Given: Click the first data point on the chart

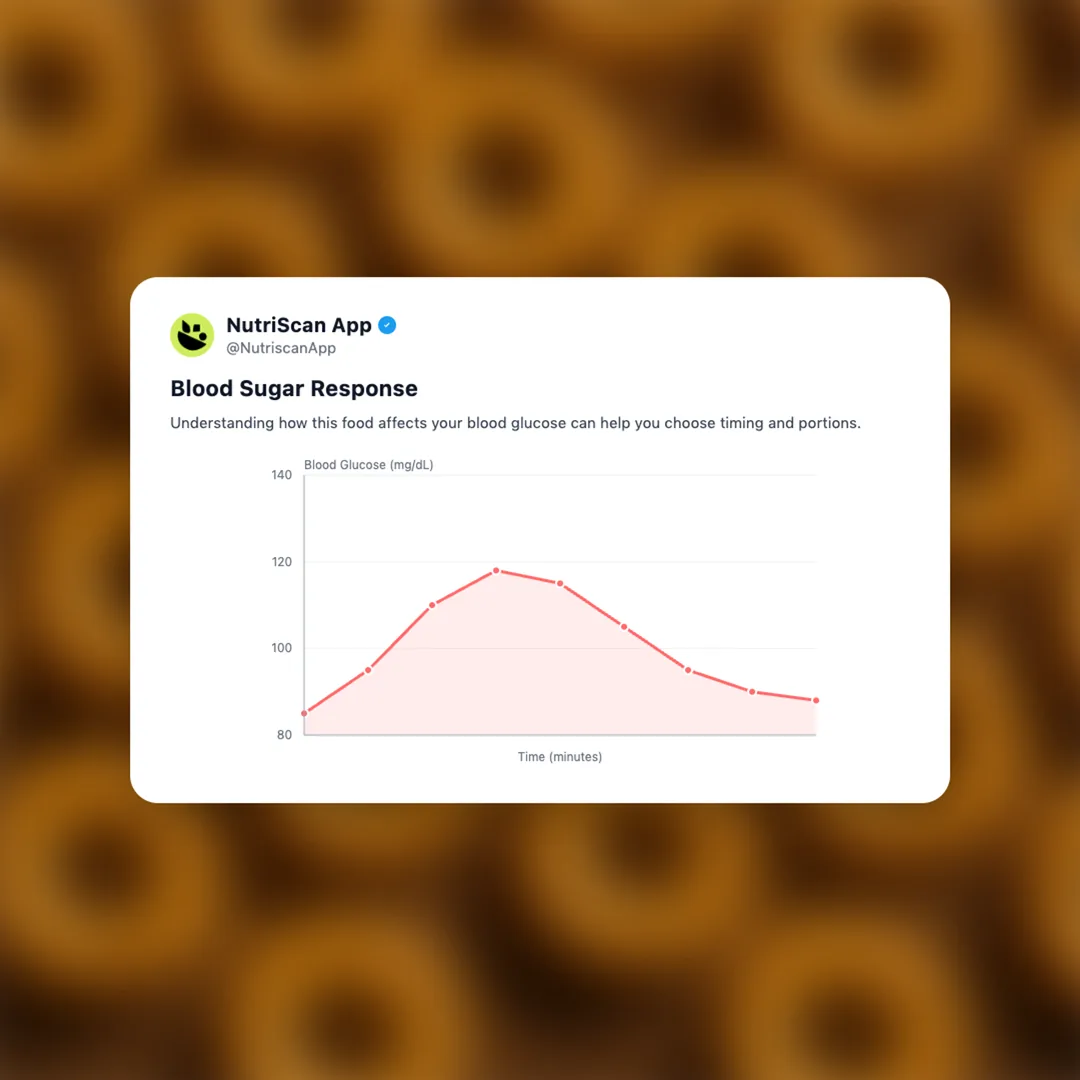Looking at the screenshot, I should (x=304, y=713).
